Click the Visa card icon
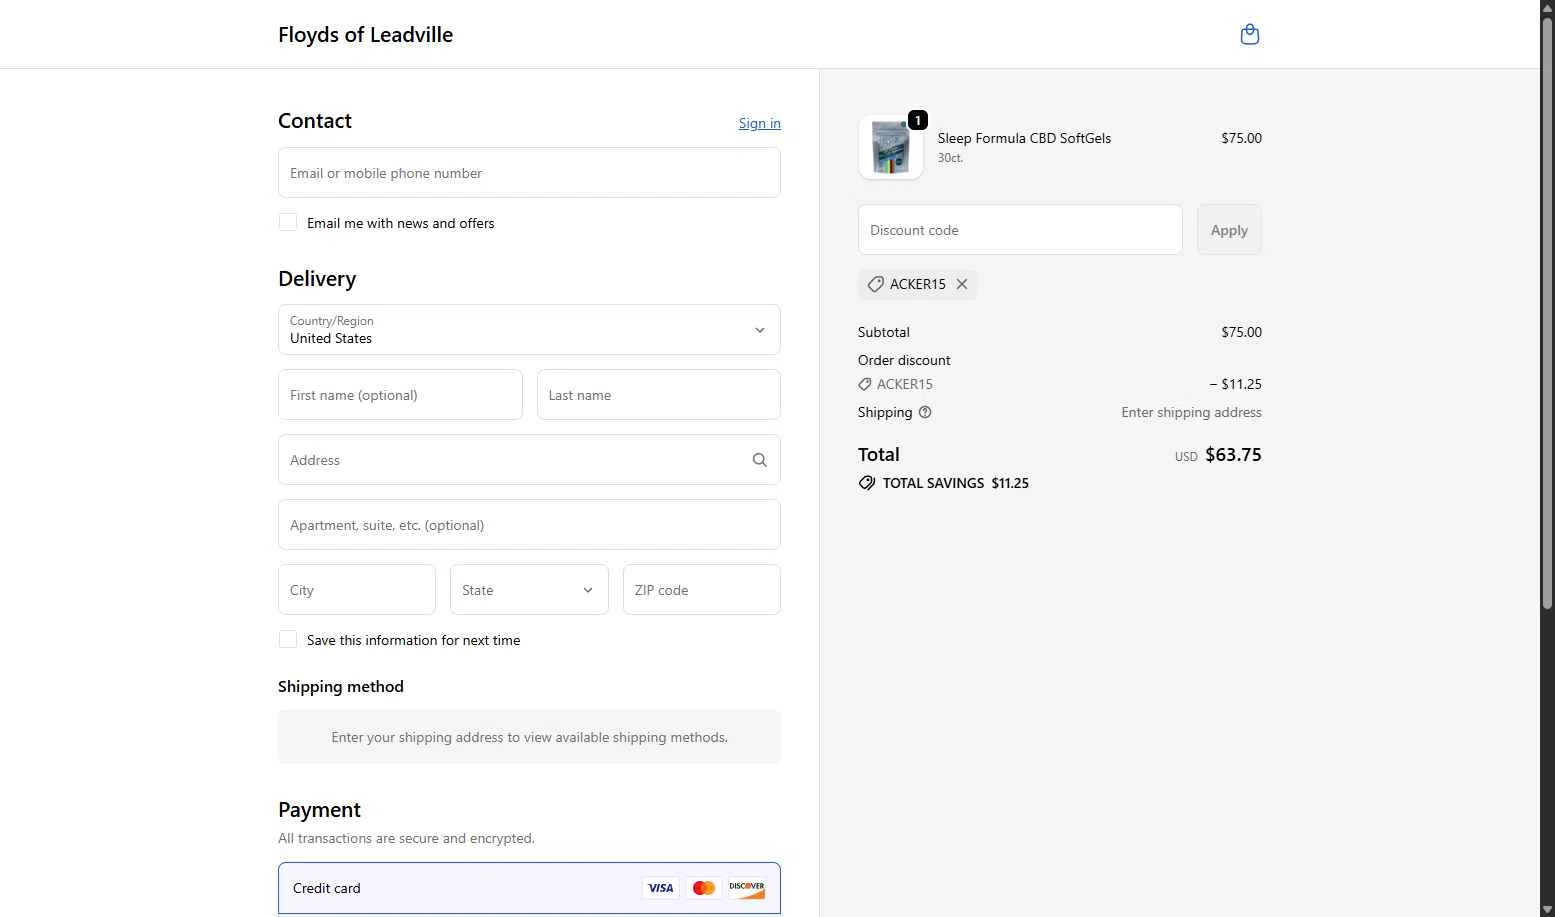 click(660, 888)
